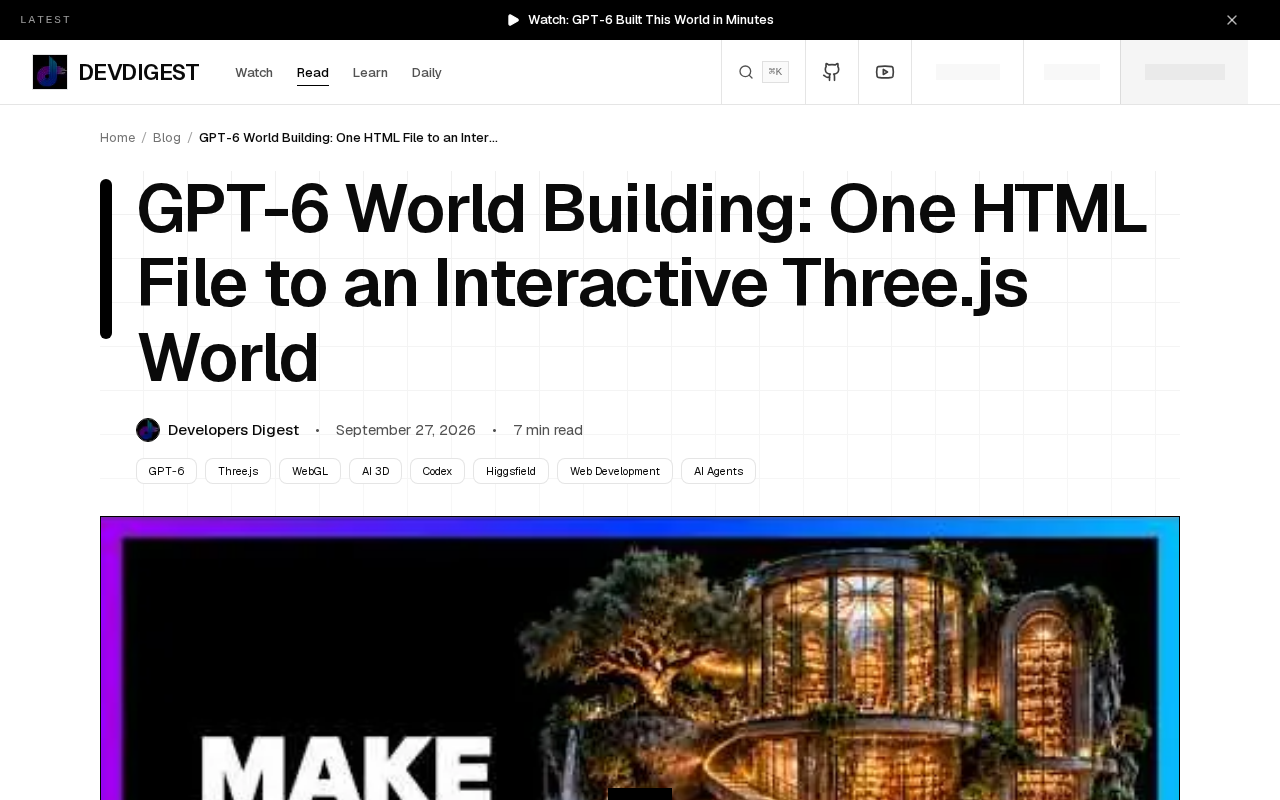Click the LATEST label in banner
The height and width of the screenshot is (800, 1280).
click(x=46, y=20)
